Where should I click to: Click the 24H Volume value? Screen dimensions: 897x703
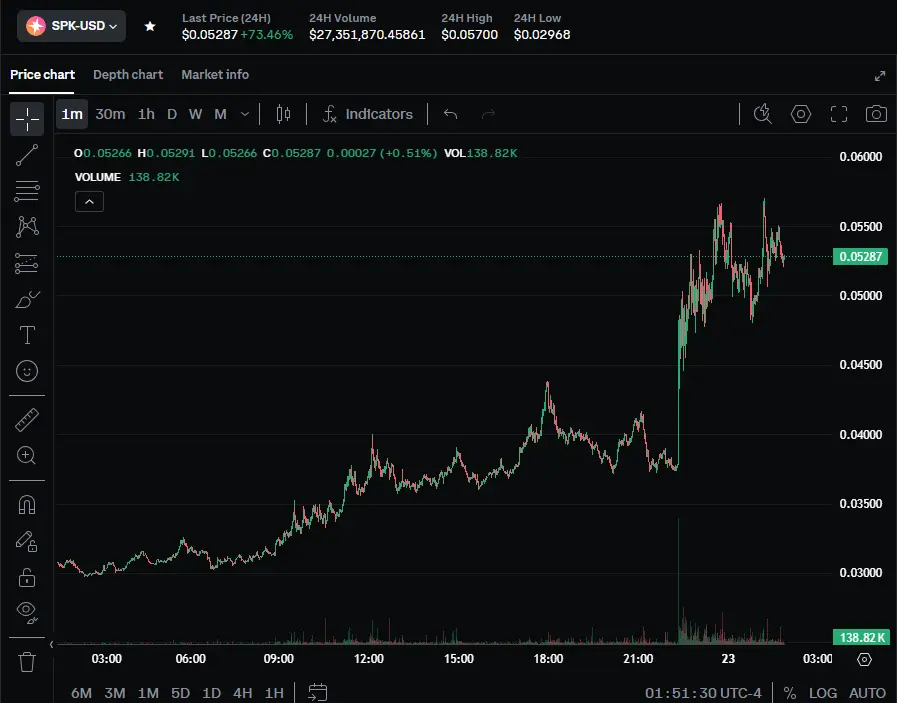click(x=367, y=35)
